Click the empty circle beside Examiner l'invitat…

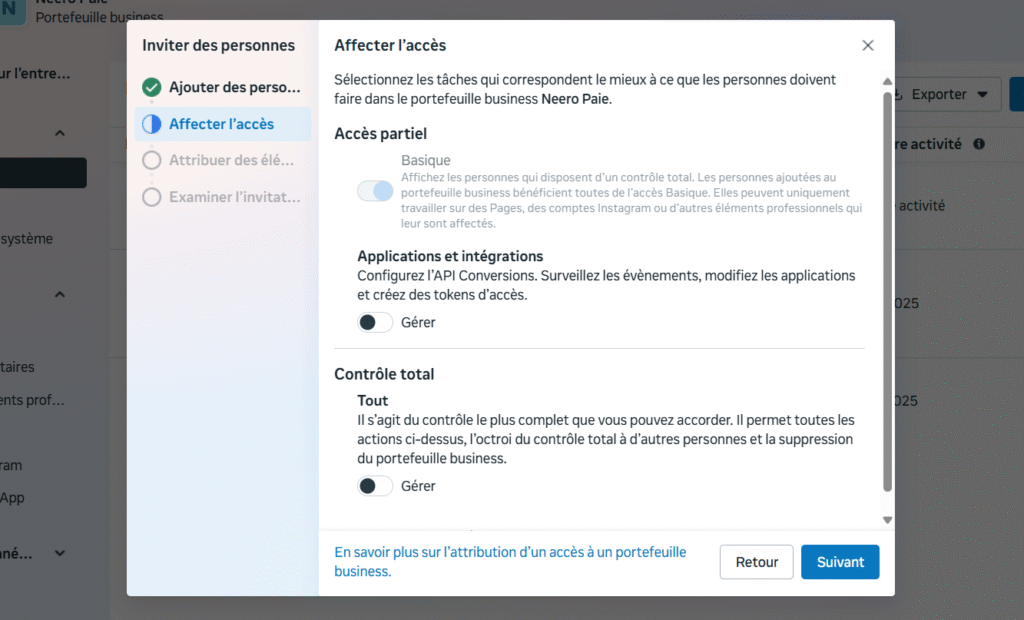(152, 197)
